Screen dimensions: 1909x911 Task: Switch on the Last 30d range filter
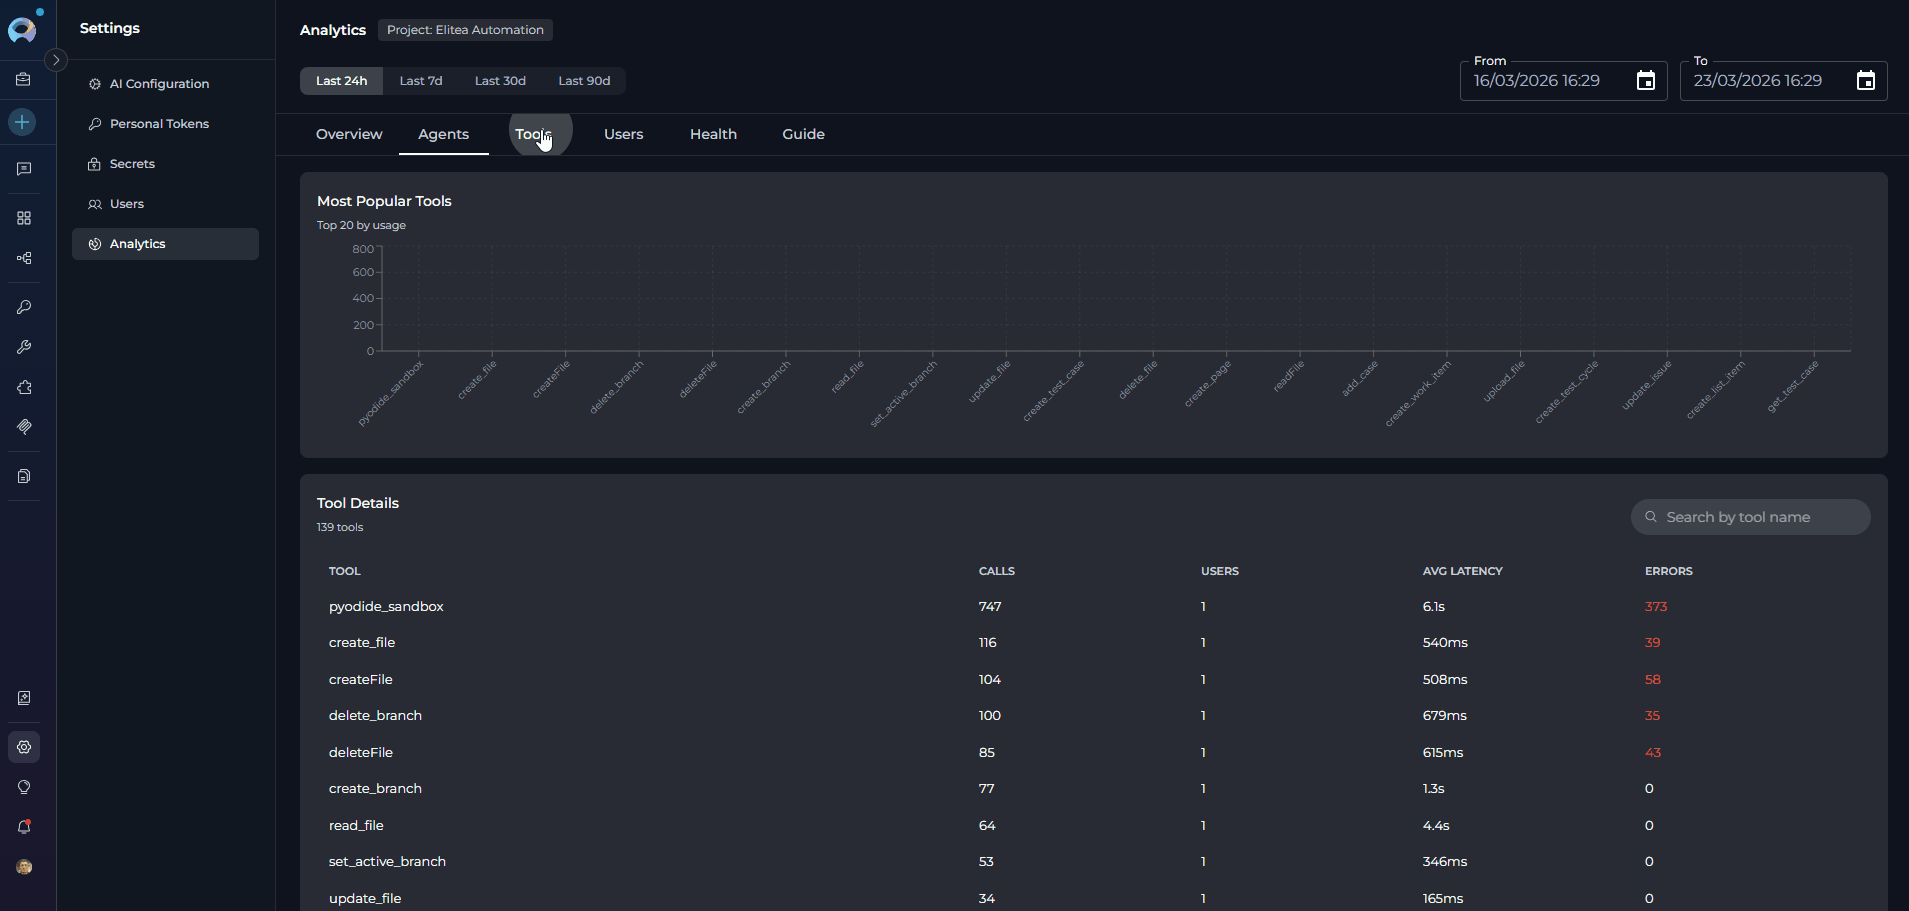pyautogui.click(x=500, y=80)
